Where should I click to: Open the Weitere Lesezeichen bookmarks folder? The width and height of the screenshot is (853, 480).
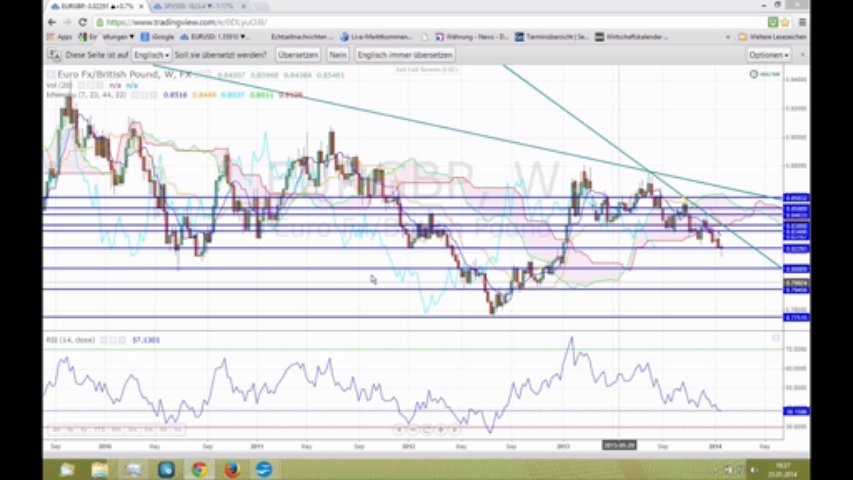(772, 37)
